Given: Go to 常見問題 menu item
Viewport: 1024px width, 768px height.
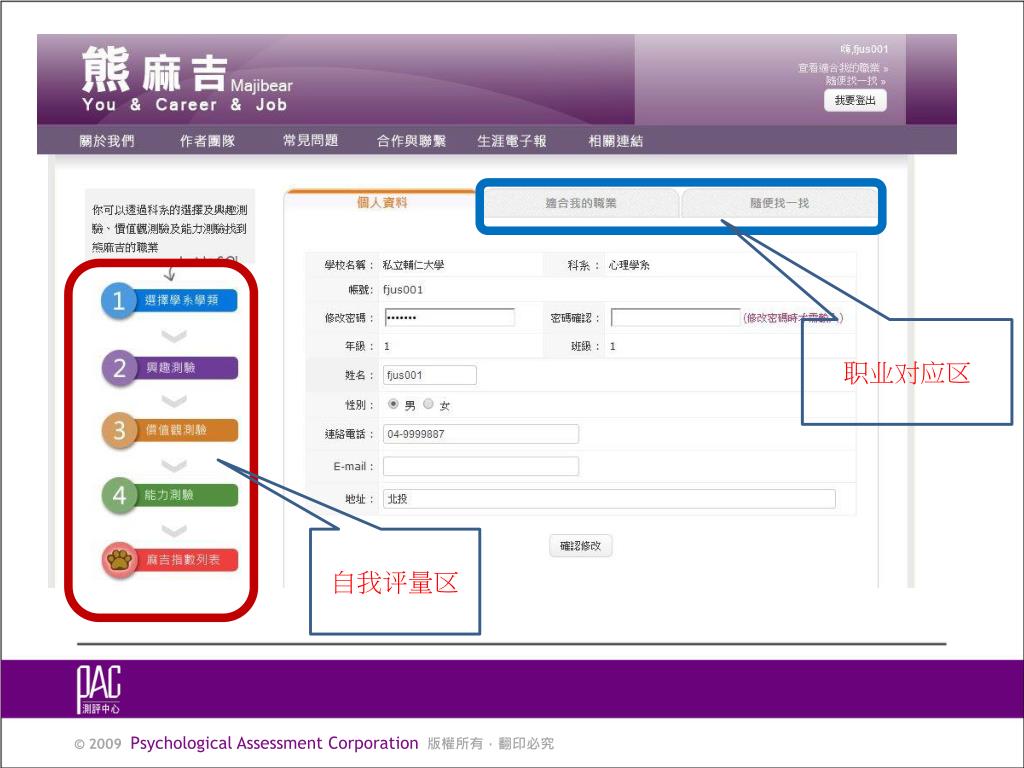Looking at the screenshot, I should 311,141.
